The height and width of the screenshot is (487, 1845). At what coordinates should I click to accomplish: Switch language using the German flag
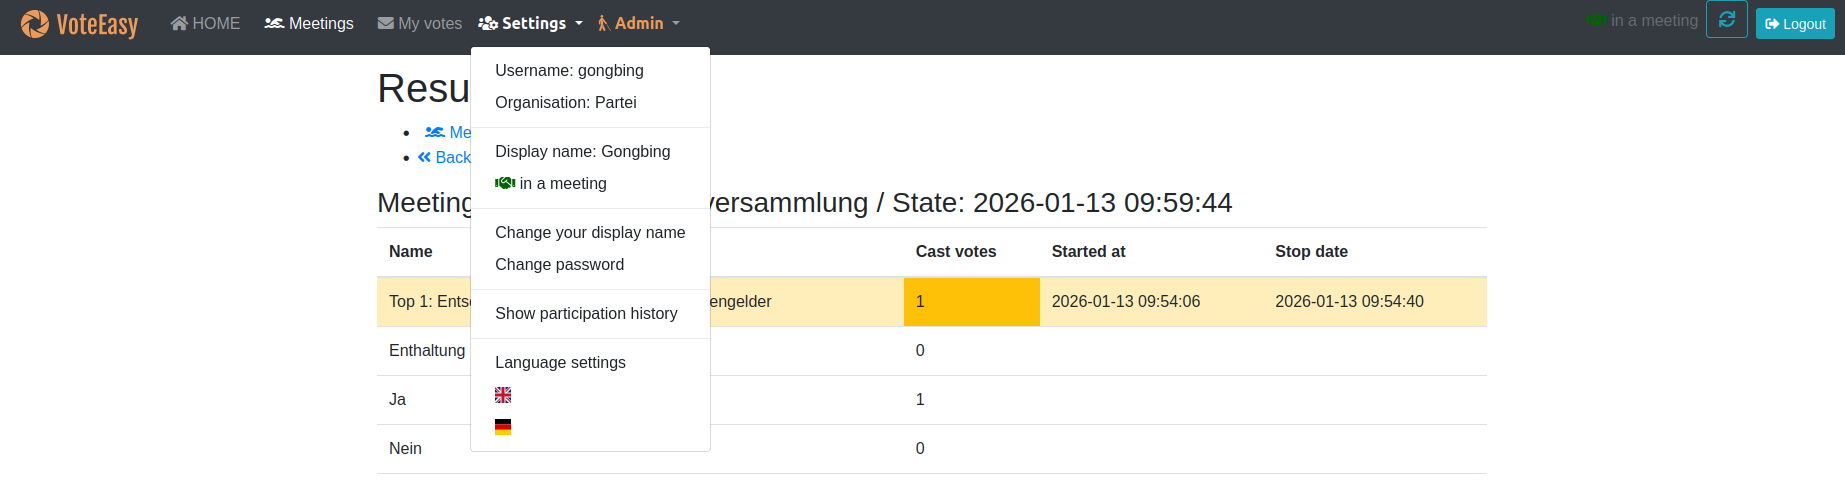[503, 427]
